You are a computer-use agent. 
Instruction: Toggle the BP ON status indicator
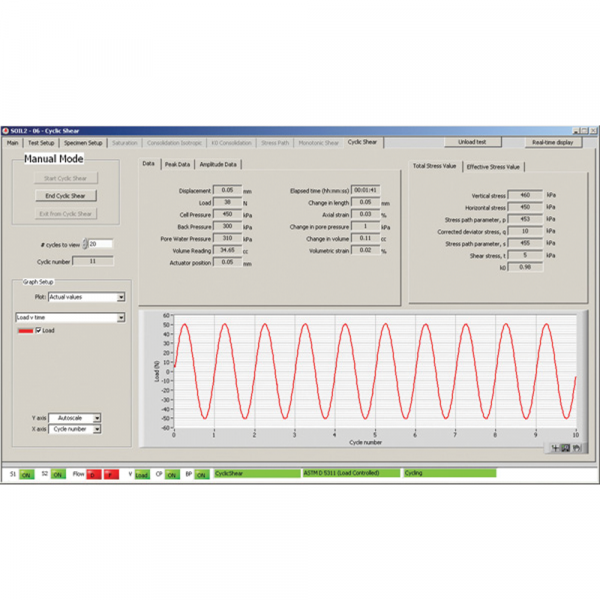click(203, 474)
